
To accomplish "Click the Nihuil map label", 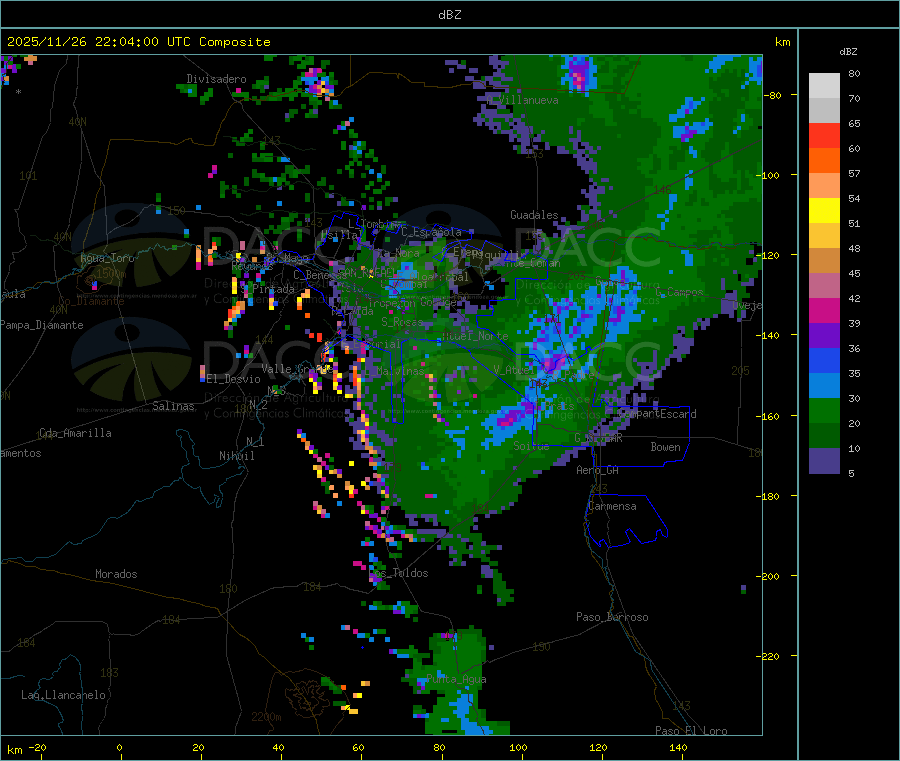I will tap(236, 456).
